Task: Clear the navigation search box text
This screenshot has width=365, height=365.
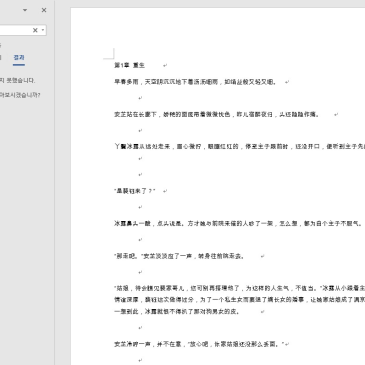Action: pyautogui.click(x=35, y=30)
